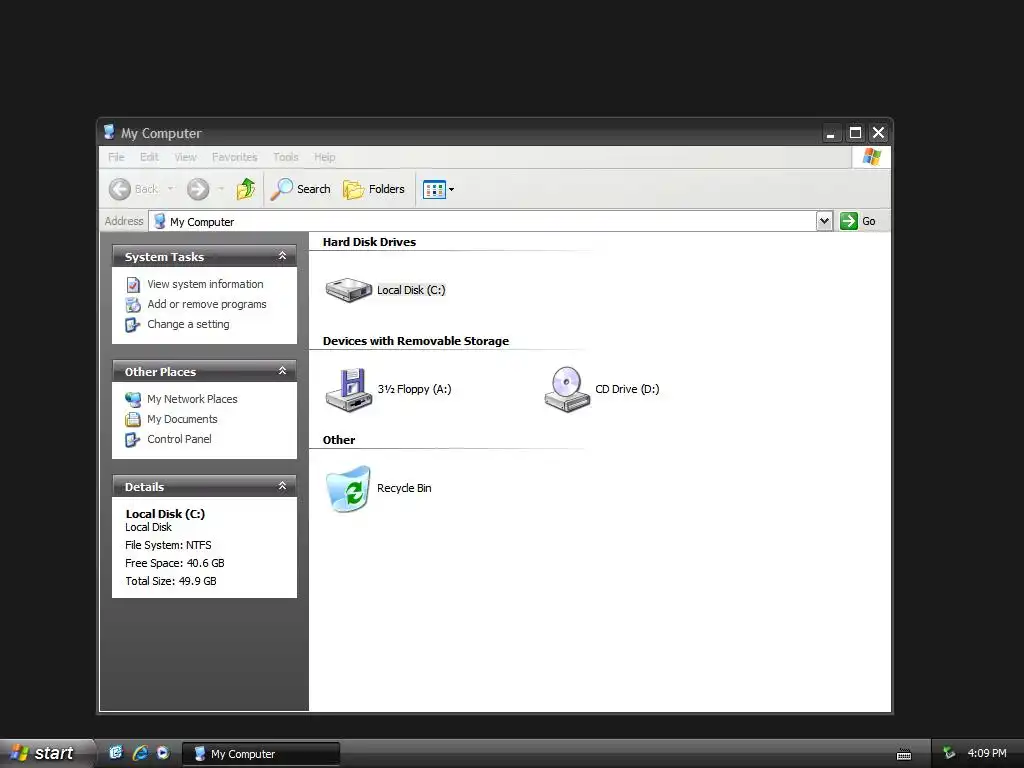Minimize the My Computer window
The height and width of the screenshot is (768, 1024).
tap(831, 133)
